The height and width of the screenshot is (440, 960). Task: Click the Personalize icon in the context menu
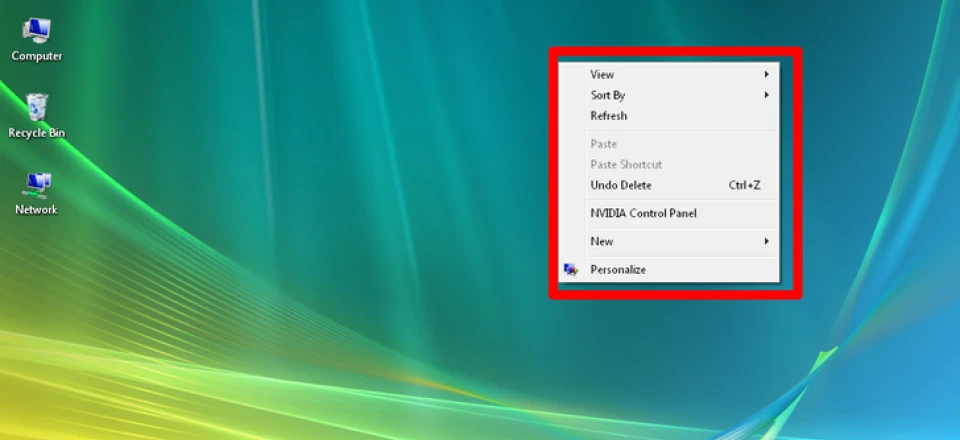[x=571, y=269]
